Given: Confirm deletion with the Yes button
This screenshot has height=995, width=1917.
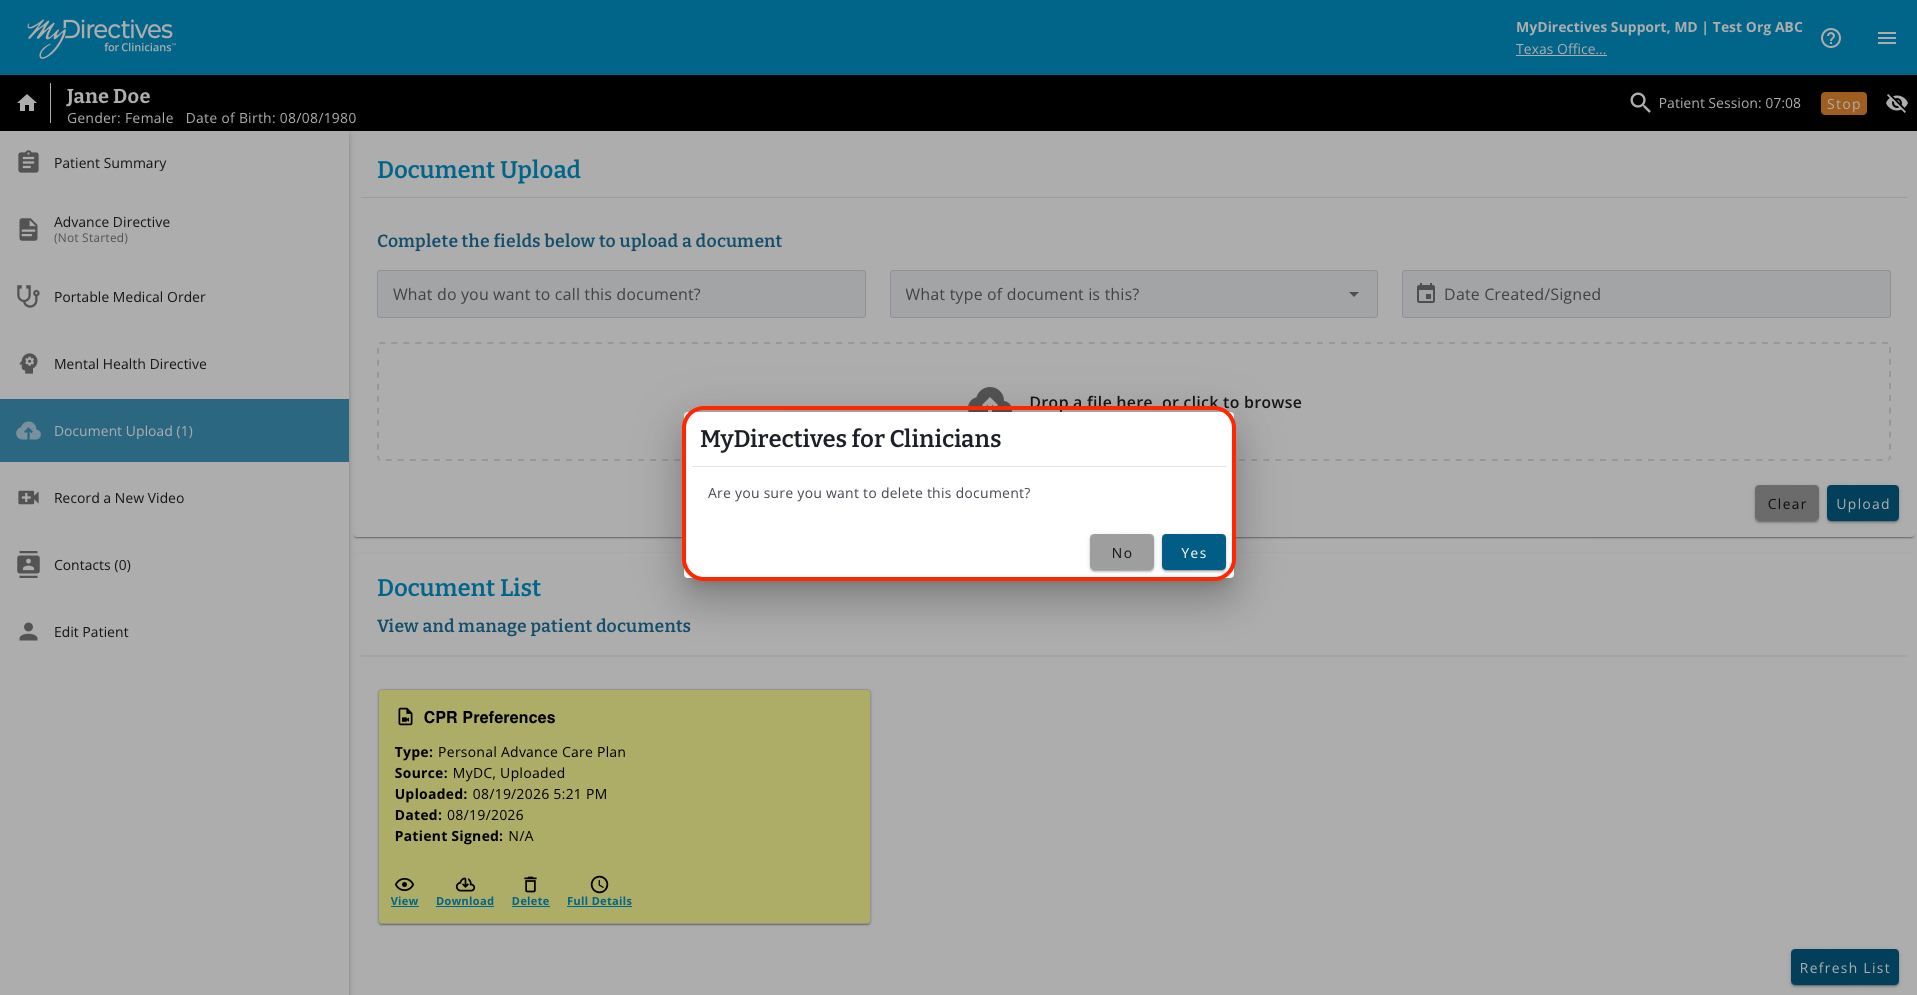Looking at the screenshot, I should click(x=1193, y=553).
